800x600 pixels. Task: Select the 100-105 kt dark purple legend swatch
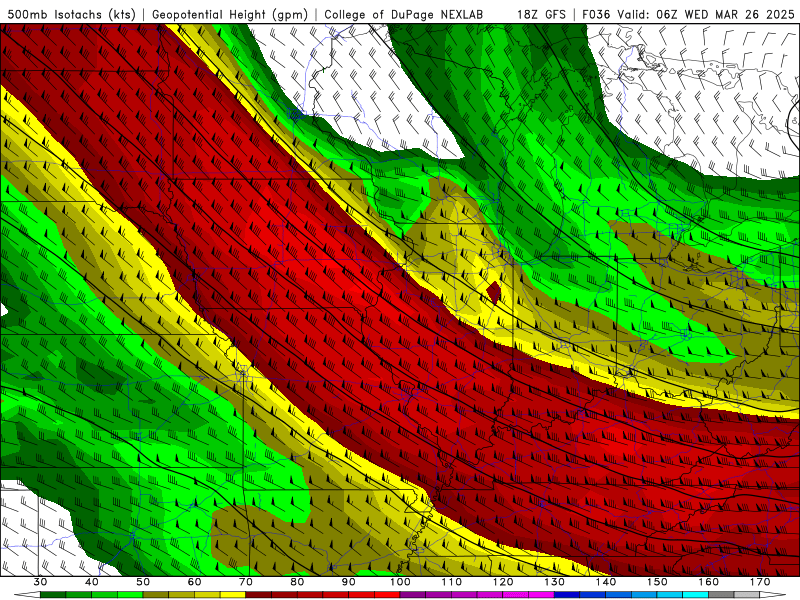point(413,595)
